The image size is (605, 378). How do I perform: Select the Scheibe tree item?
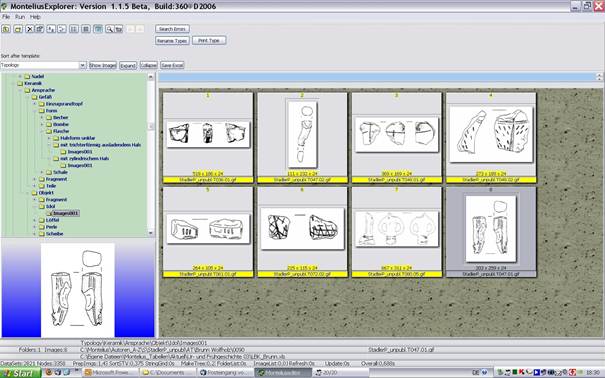[54, 234]
